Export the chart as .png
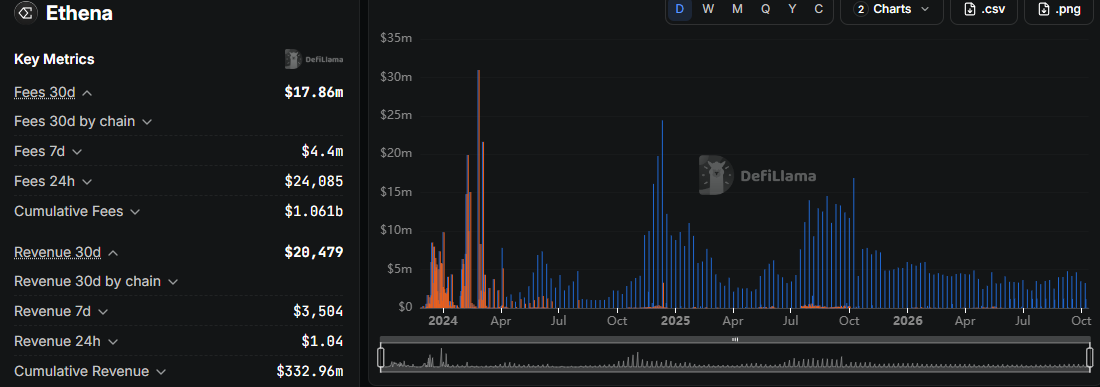Viewport: 1100px width, 387px height. click(1059, 10)
